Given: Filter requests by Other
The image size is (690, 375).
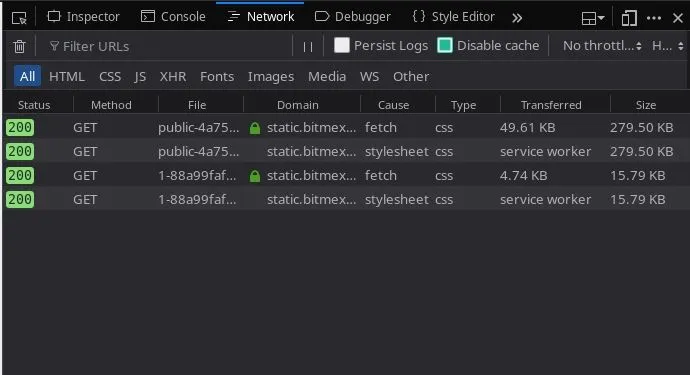Looking at the screenshot, I should 411,77.
